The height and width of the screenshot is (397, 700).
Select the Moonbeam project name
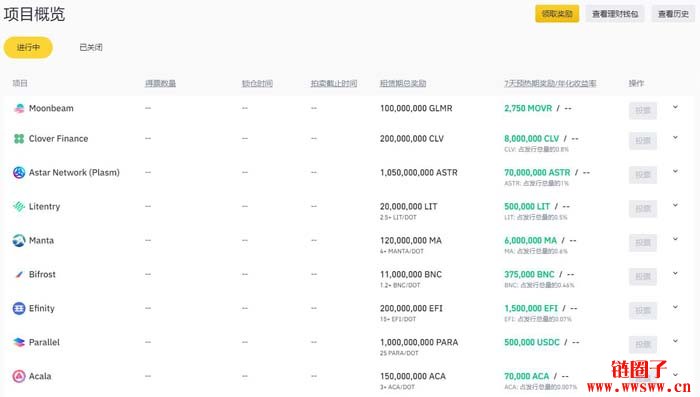(x=51, y=109)
